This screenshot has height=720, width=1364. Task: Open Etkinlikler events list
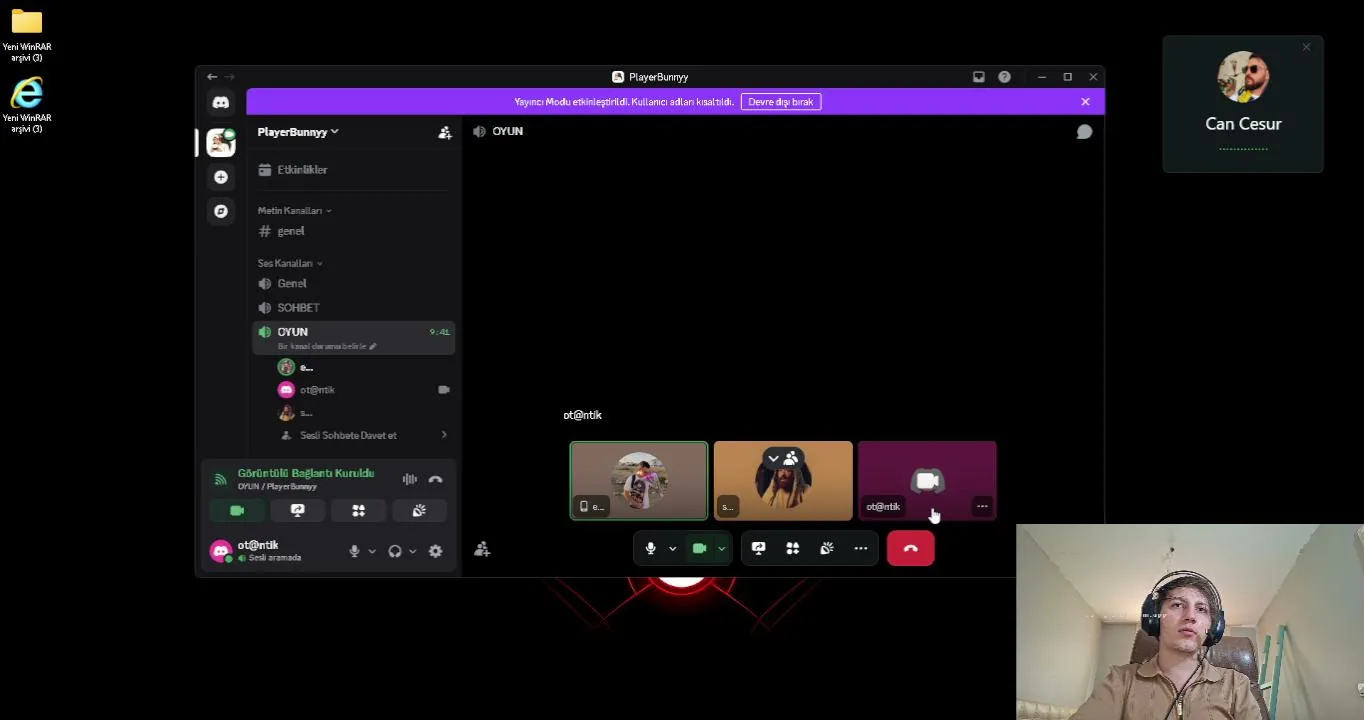coord(352,170)
